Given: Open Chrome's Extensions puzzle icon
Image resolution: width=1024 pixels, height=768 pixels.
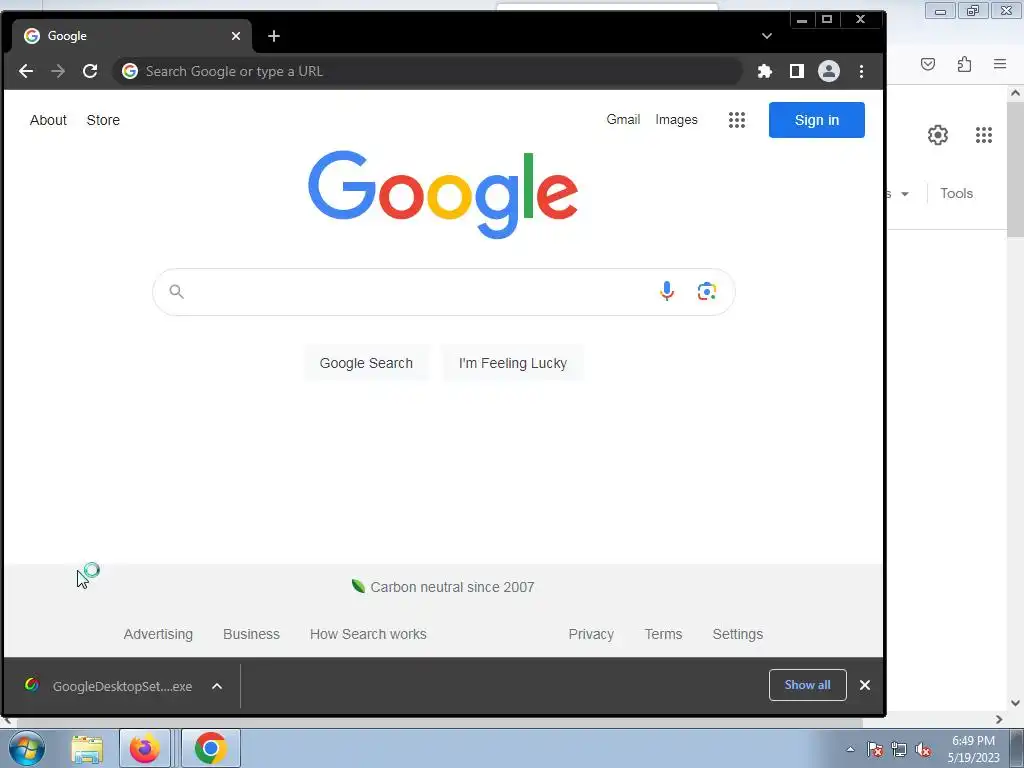Looking at the screenshot, I should 765,71.
